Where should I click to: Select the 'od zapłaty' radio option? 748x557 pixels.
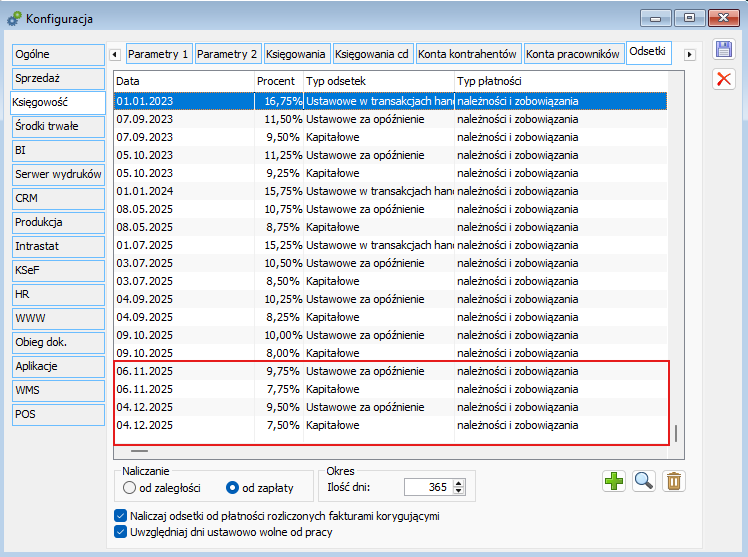(233, 488)
